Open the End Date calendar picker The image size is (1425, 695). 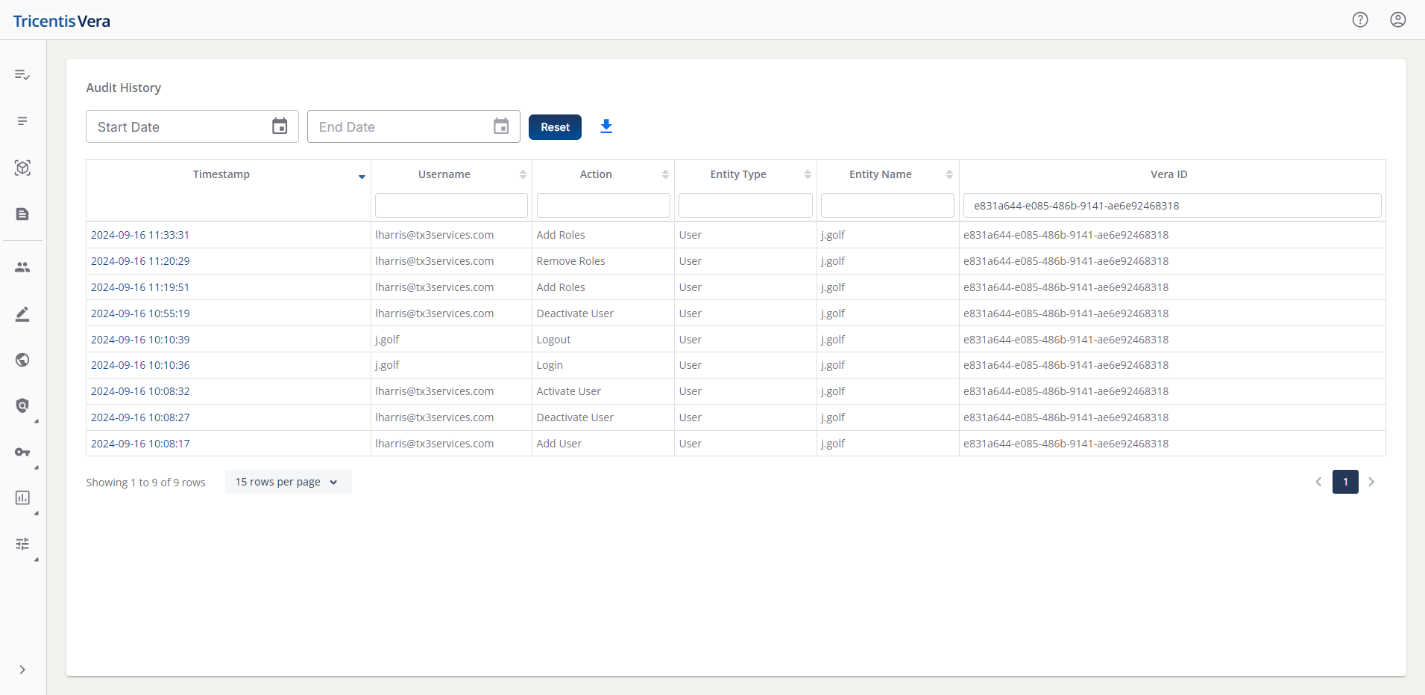[x=501, y=127]
